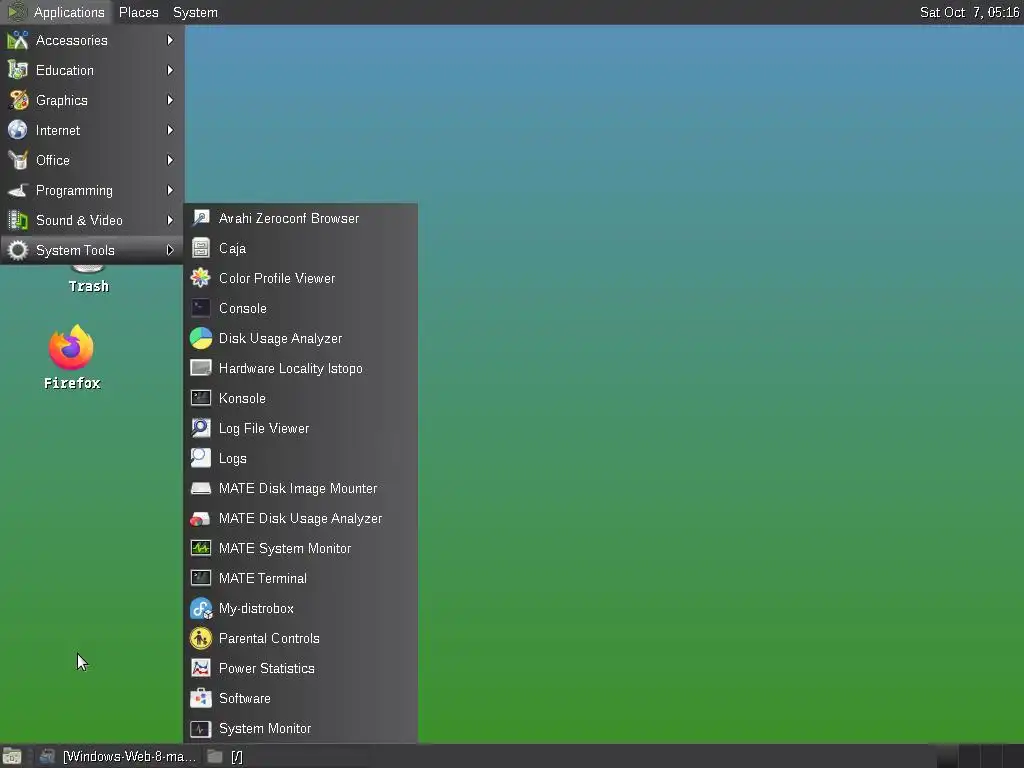The image size is (1024, 768).
Task: Click workspace switcher in bottom panel
Action: tap(979, 756)
